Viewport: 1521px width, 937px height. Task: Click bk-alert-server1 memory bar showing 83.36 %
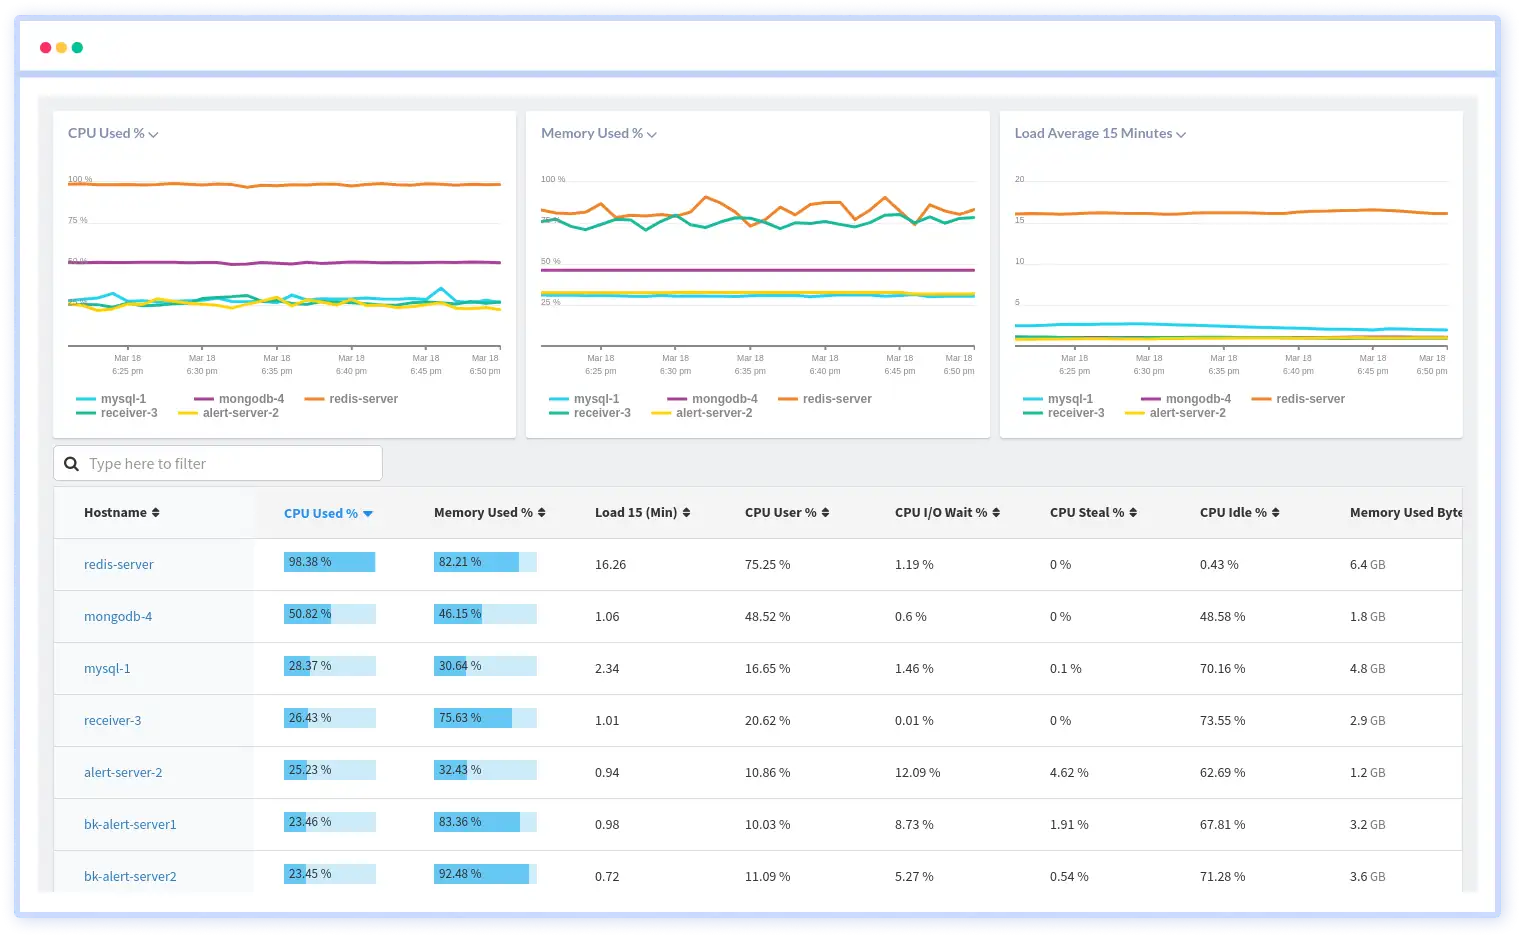pos(485,822)
